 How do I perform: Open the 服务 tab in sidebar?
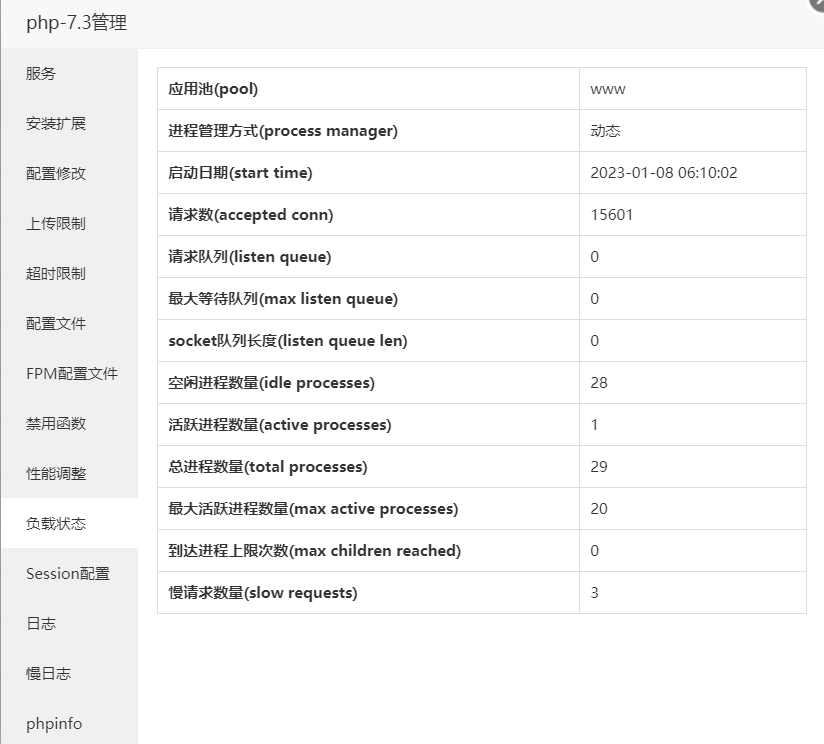tap(69, 74)
